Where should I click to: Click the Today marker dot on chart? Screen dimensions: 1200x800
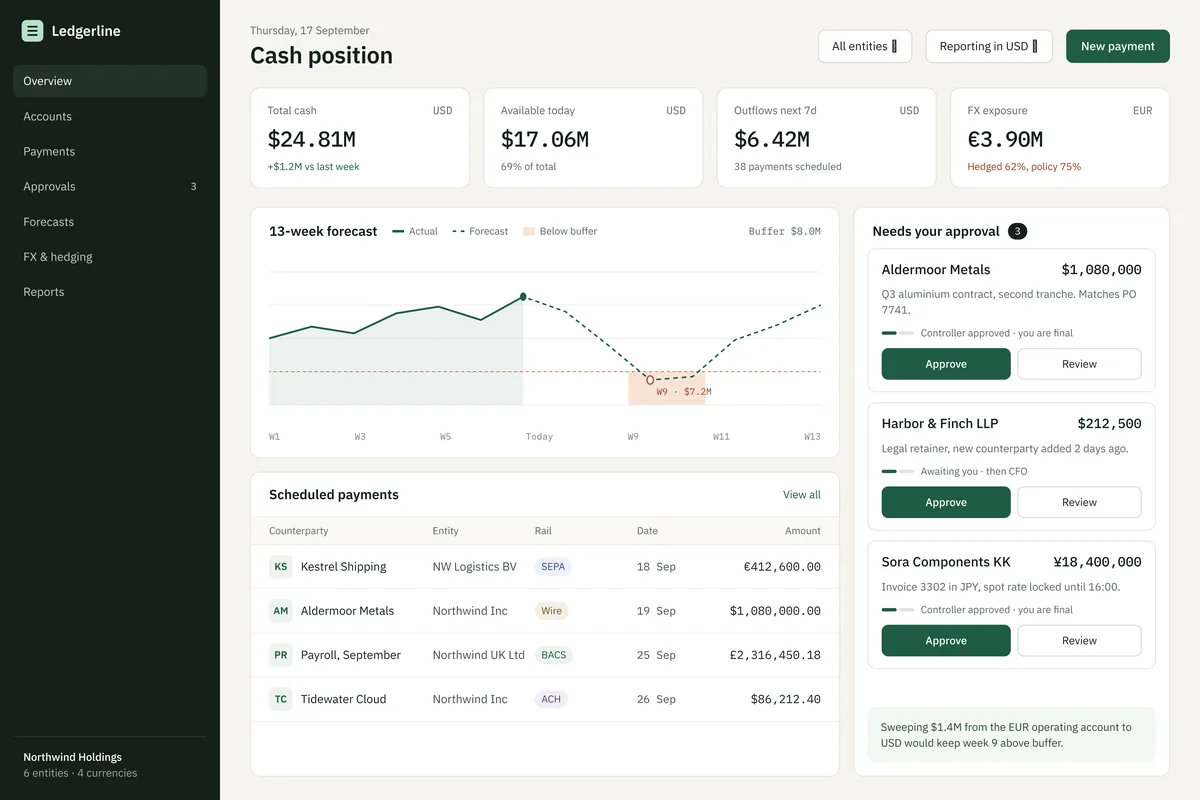[523, 297]
